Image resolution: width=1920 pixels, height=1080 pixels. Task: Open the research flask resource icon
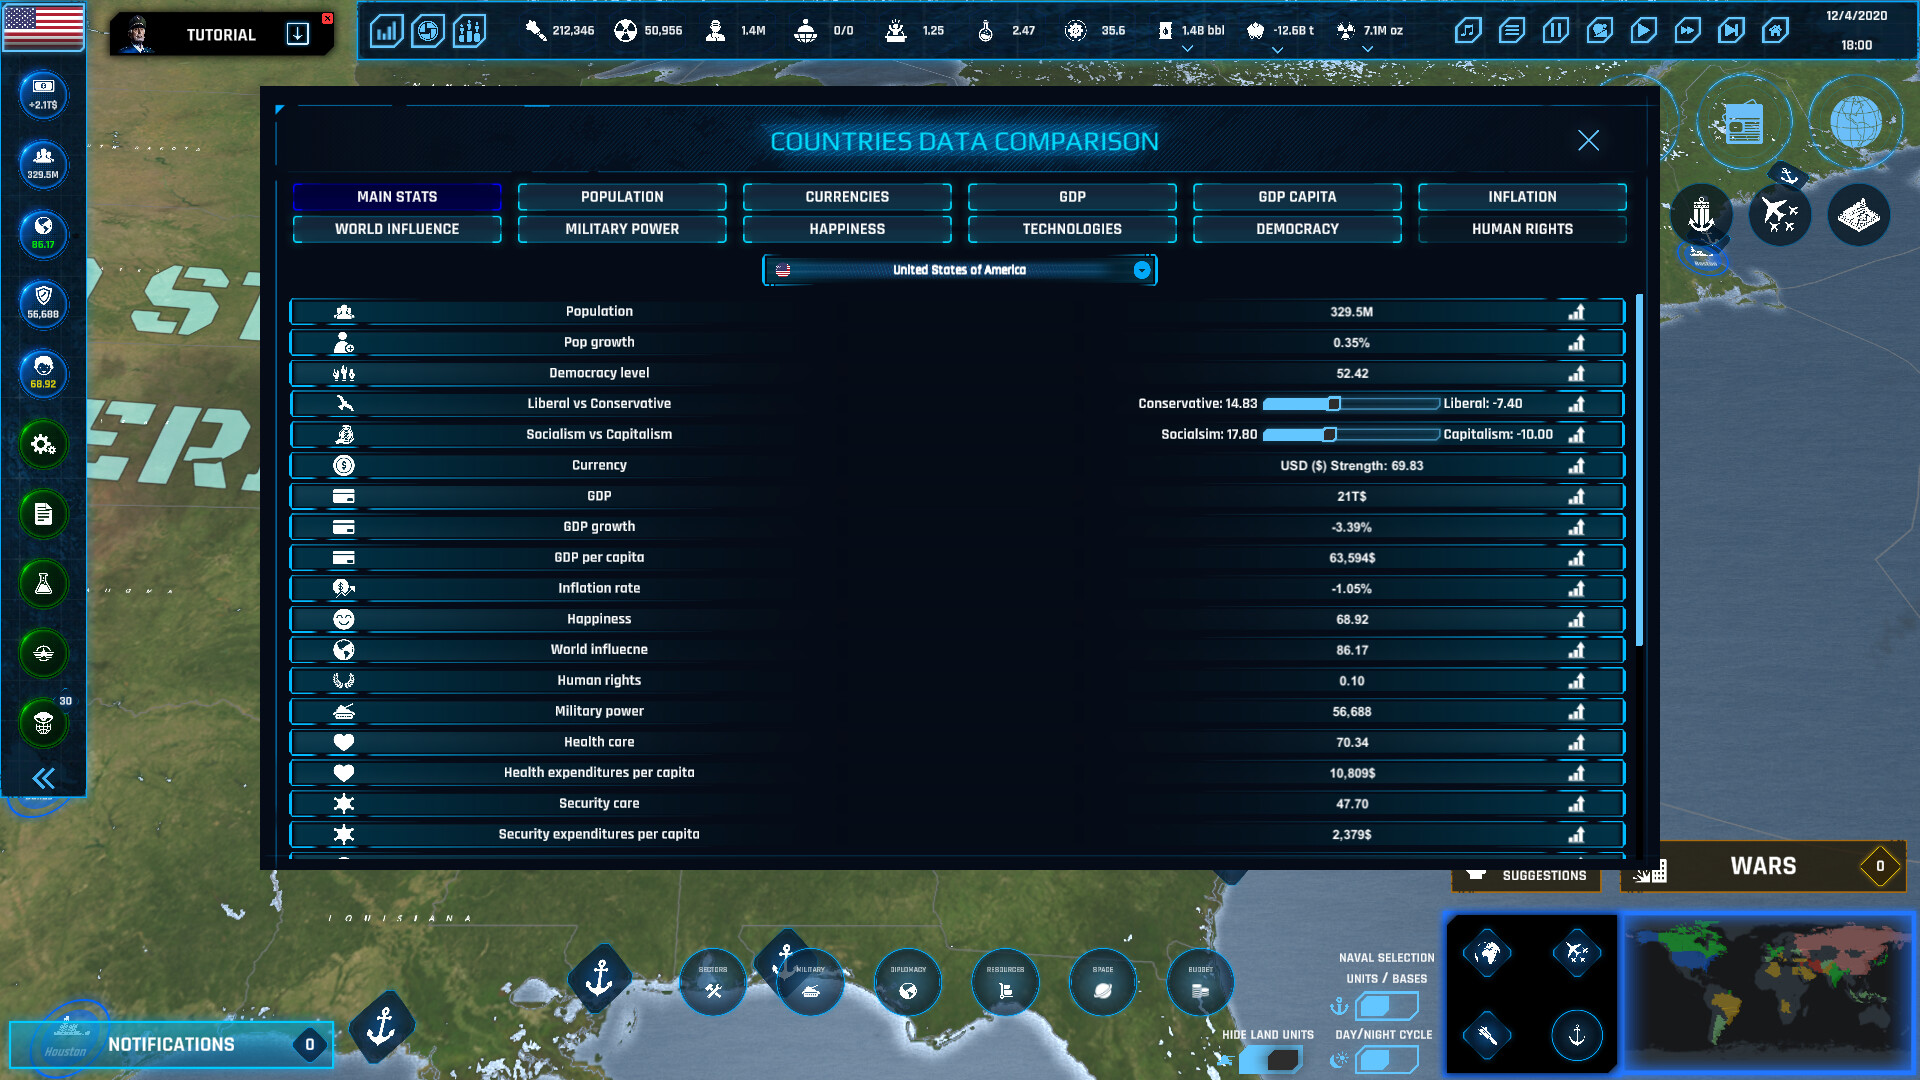pyautogui.click(x=986, y=31)
